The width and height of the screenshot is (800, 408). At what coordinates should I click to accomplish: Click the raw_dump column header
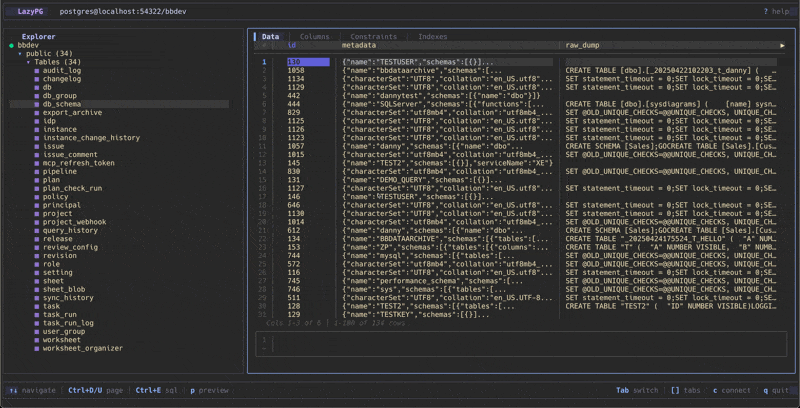(582, 45)
